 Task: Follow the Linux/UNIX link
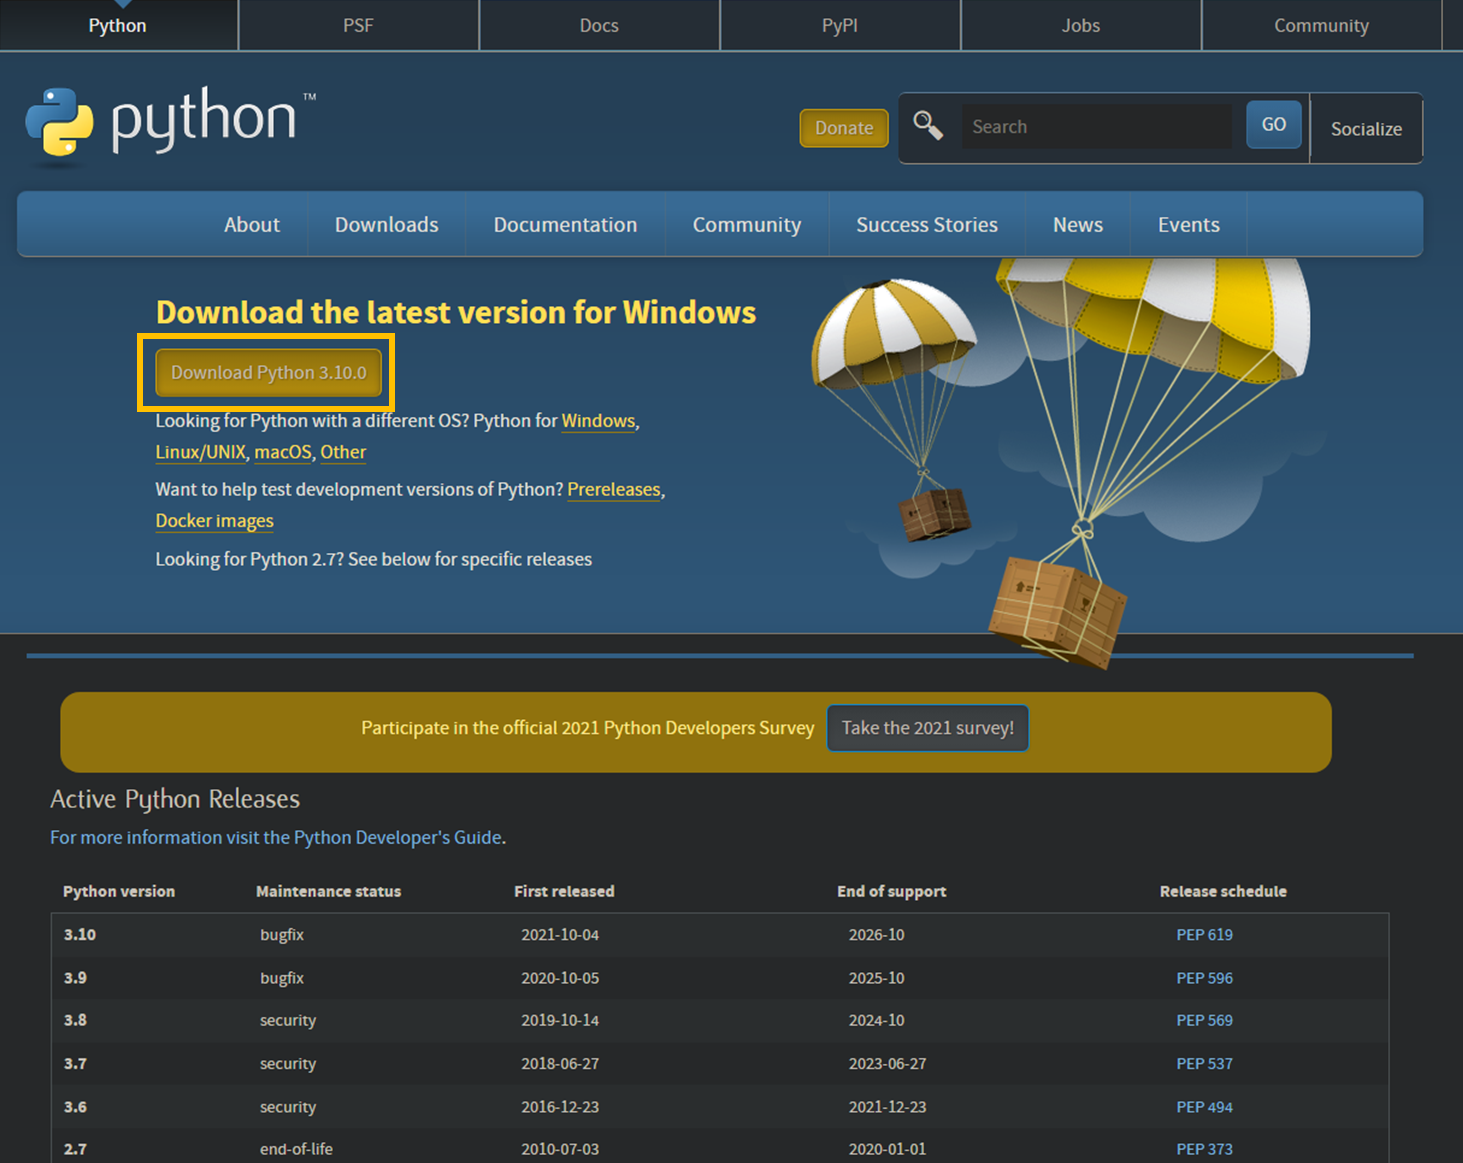(x=201, y=452)
